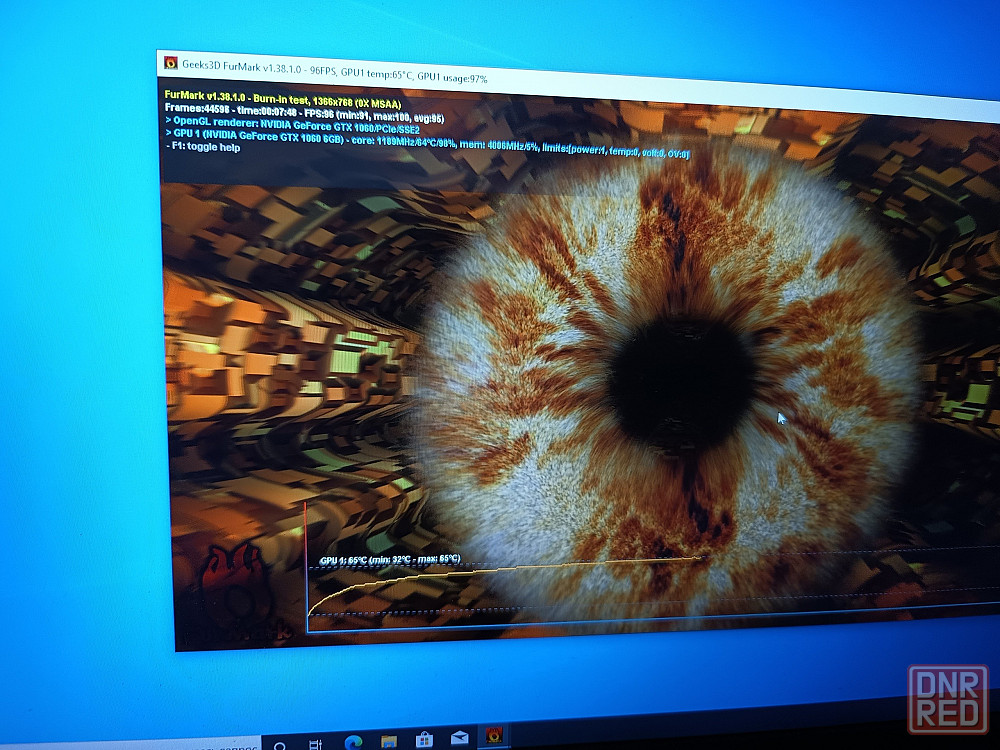Click the FurMark window title bar text

pos(335,71)
